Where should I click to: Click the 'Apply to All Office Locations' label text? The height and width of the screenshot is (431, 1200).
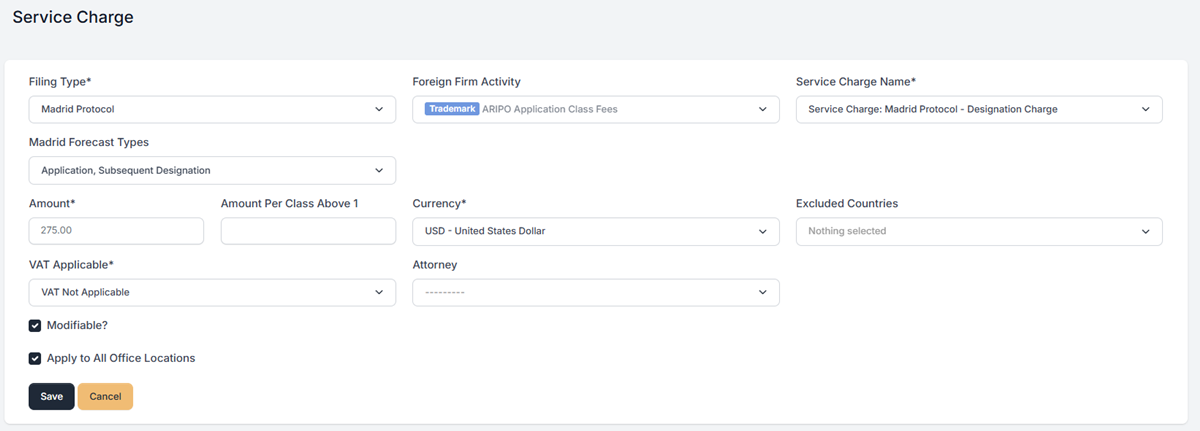coord(120,358)
